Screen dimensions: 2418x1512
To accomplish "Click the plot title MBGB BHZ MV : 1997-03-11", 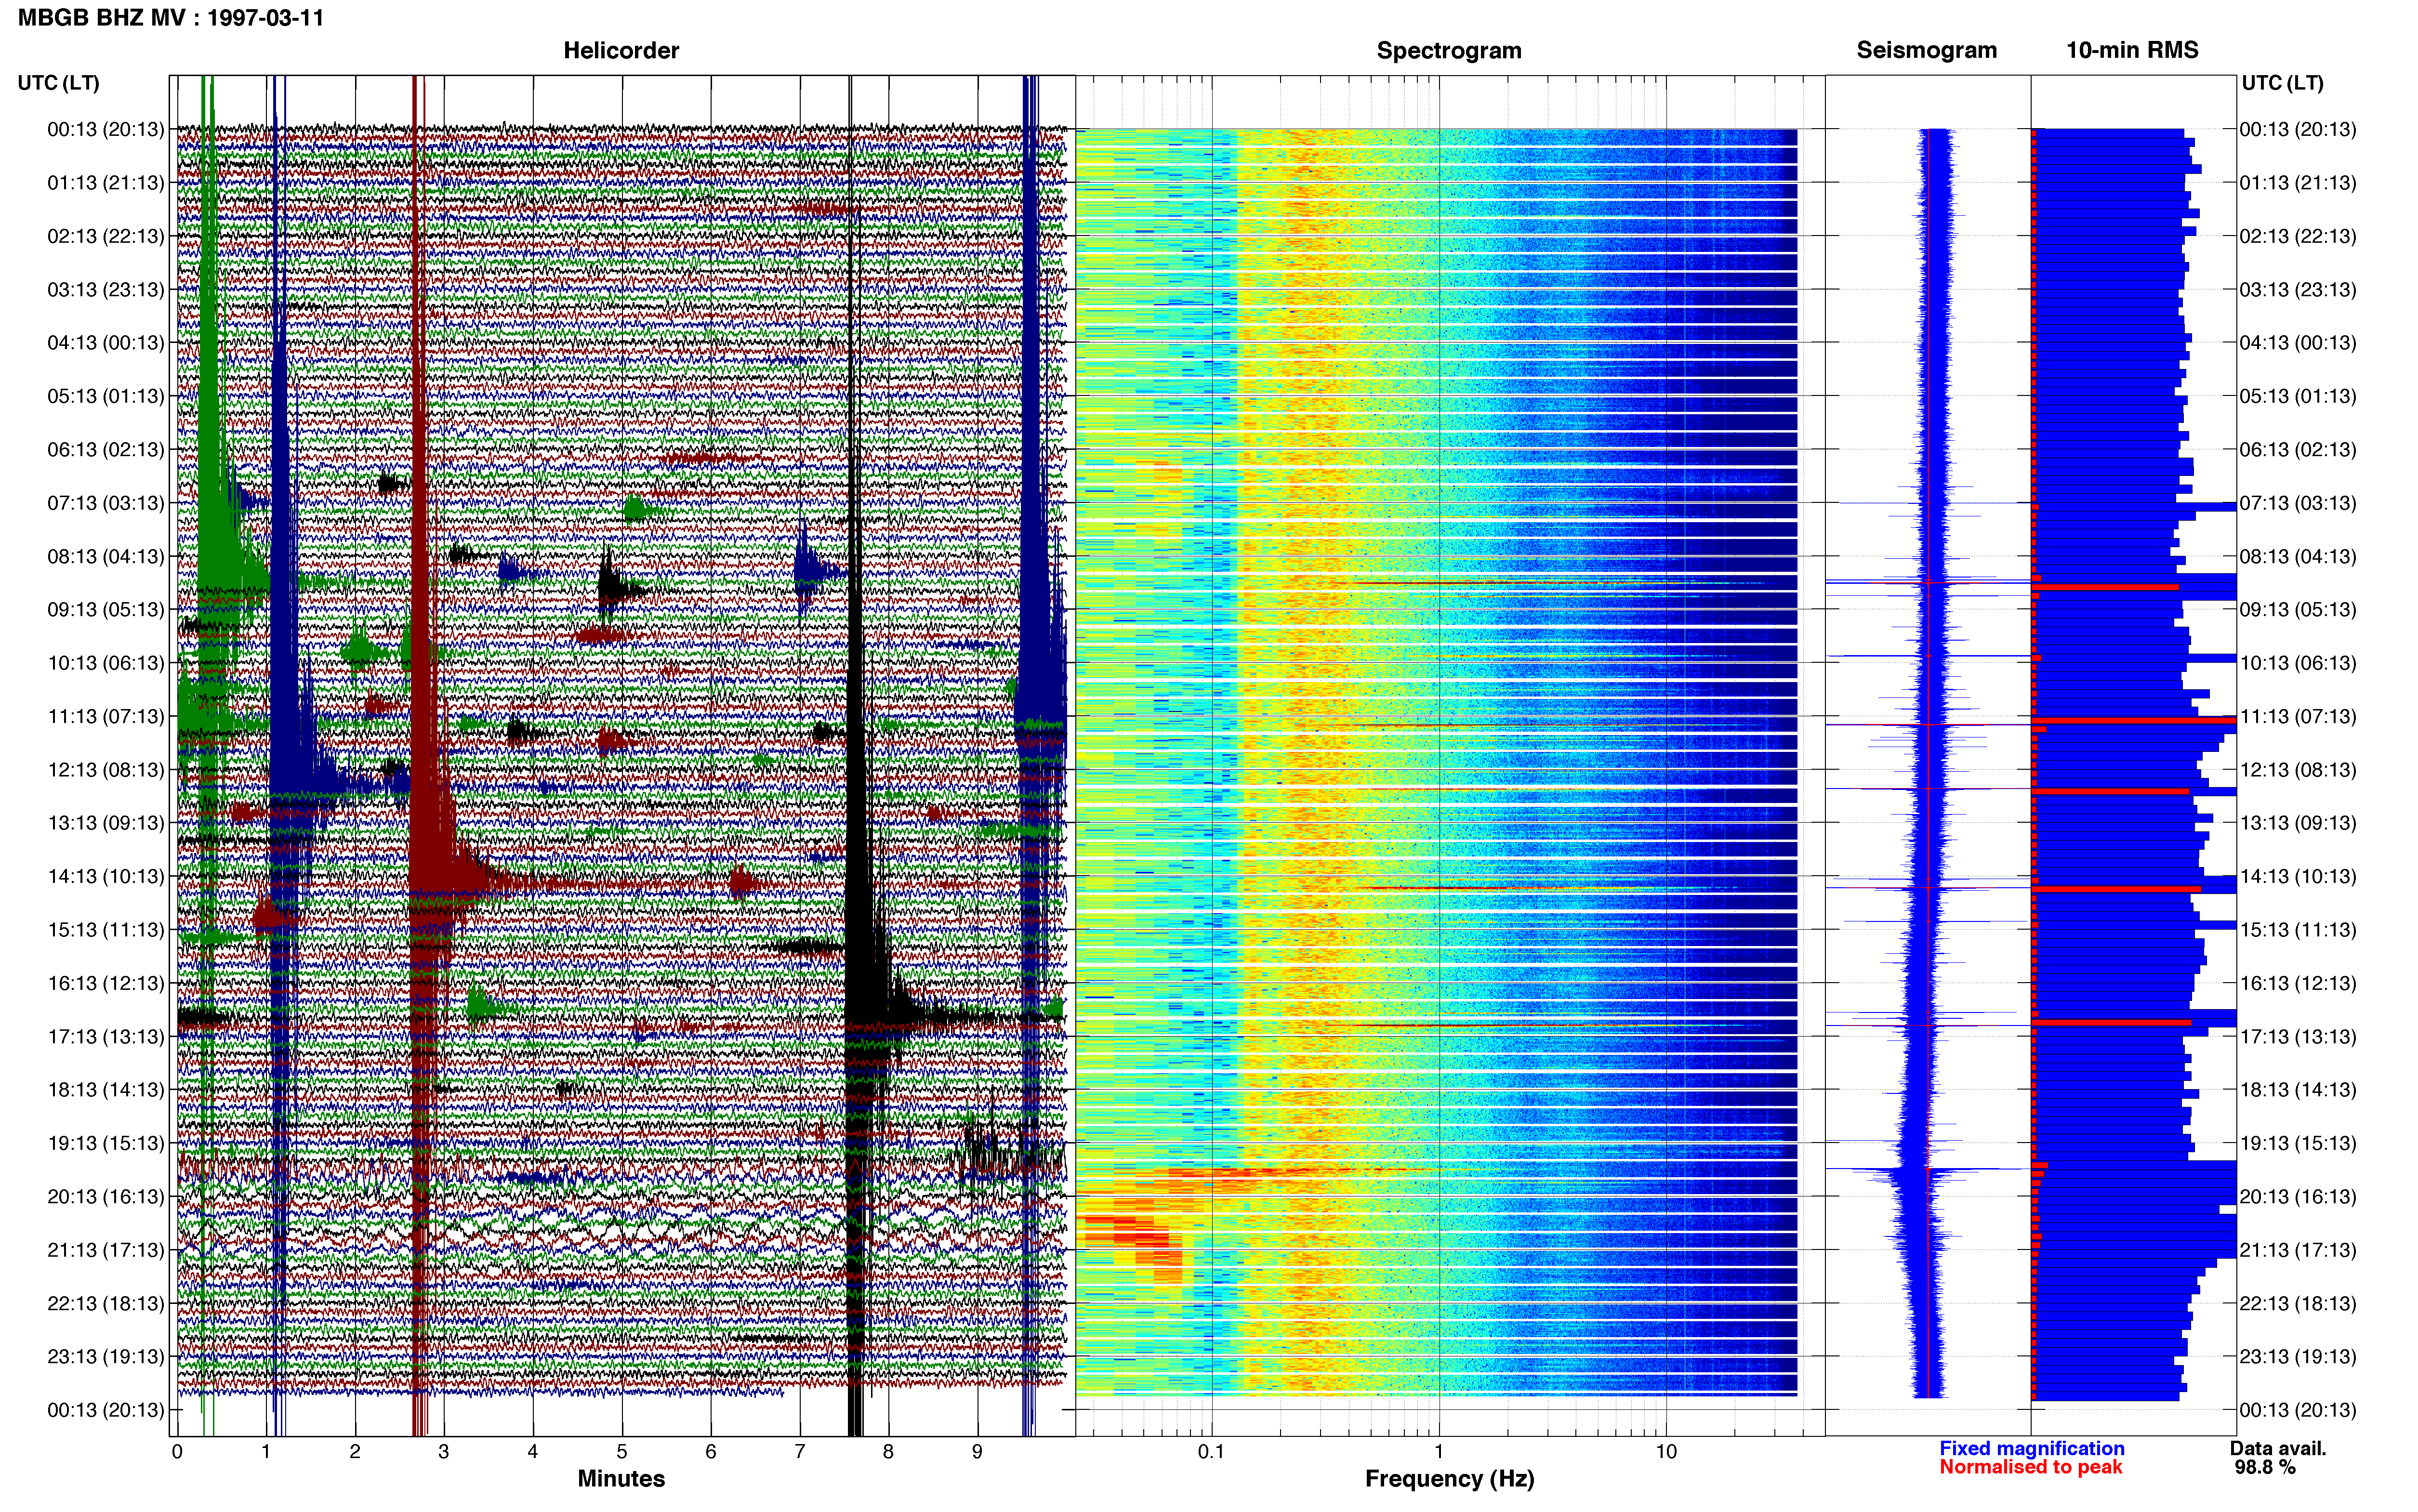I will (x=171, y=17).
